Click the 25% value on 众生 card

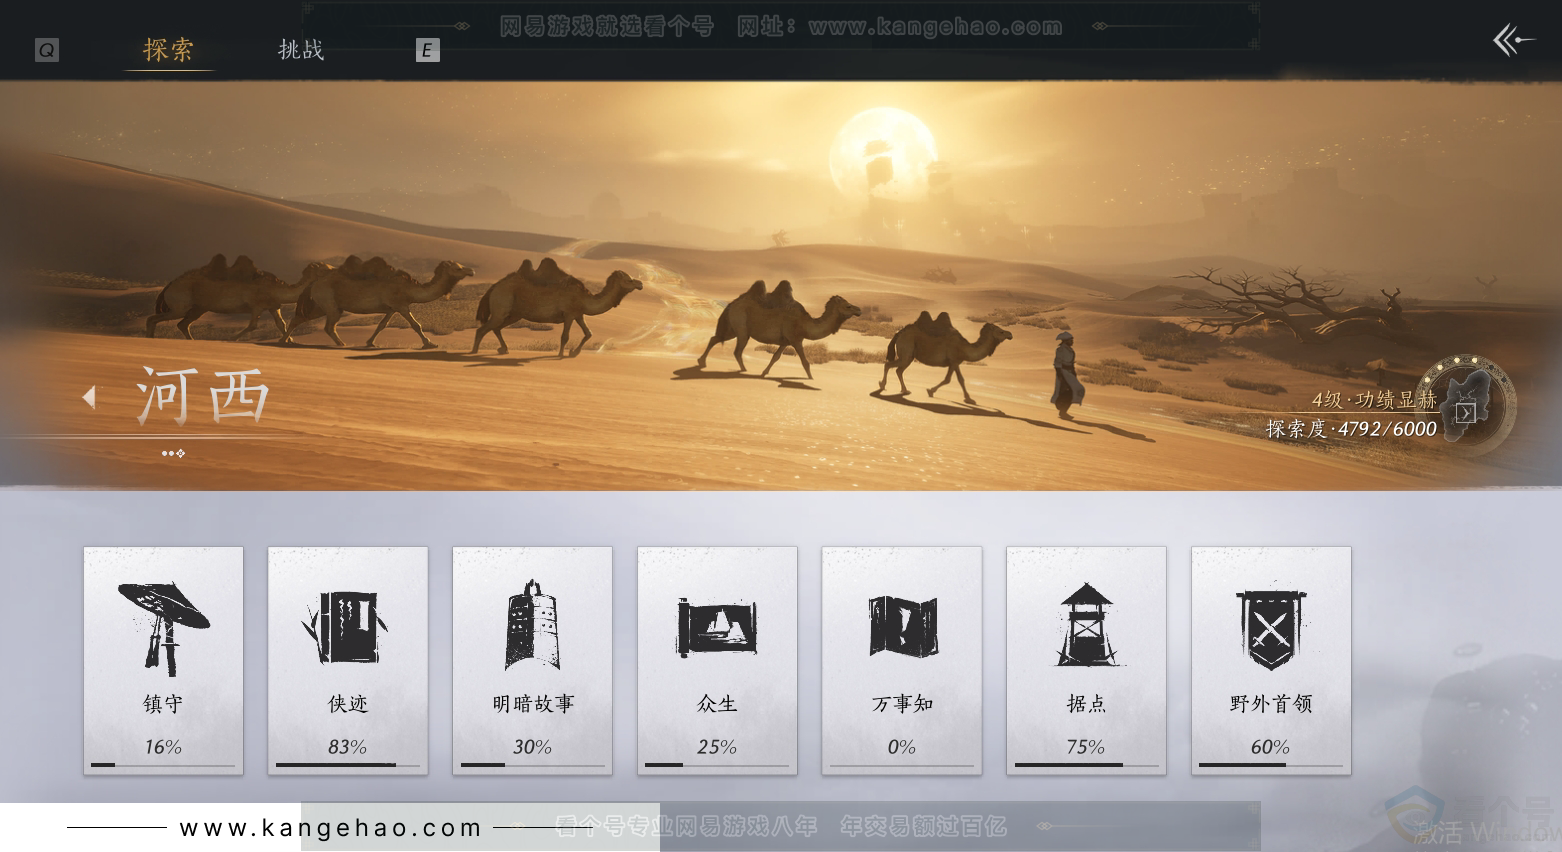(x=717, y=747)
